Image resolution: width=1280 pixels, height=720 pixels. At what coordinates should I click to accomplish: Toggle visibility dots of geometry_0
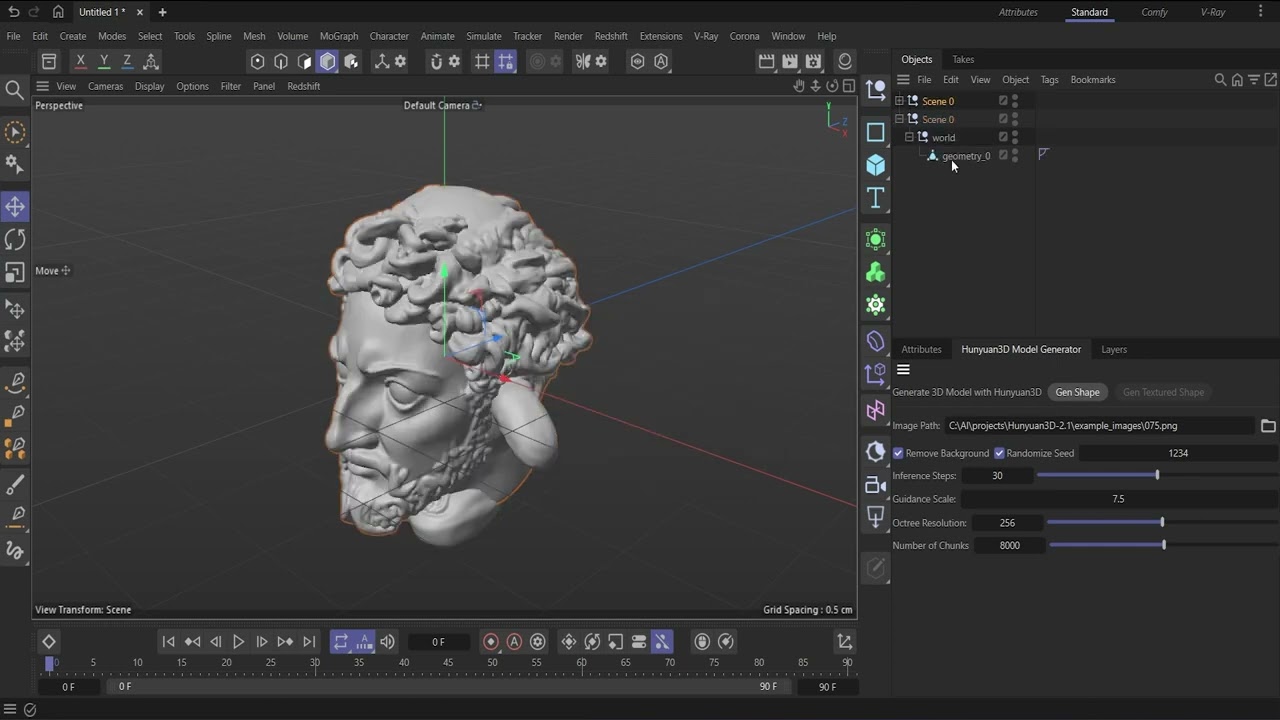1015,156
